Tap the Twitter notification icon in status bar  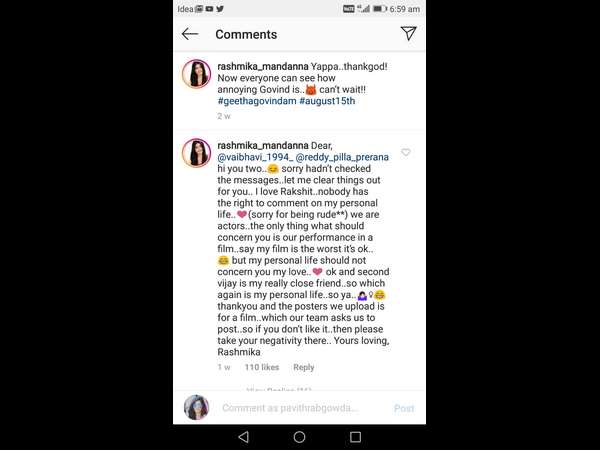(x=220, y=8)
